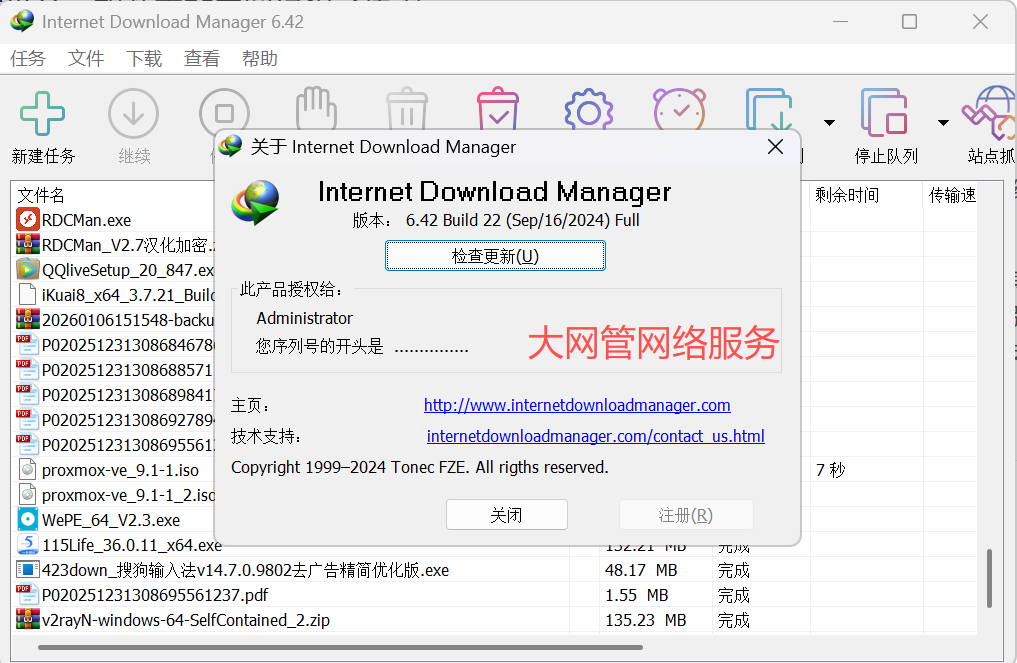Click the trash delete icon in the toolbar
This screenshot has height=663, width=1017.
[x=406, y=110]
